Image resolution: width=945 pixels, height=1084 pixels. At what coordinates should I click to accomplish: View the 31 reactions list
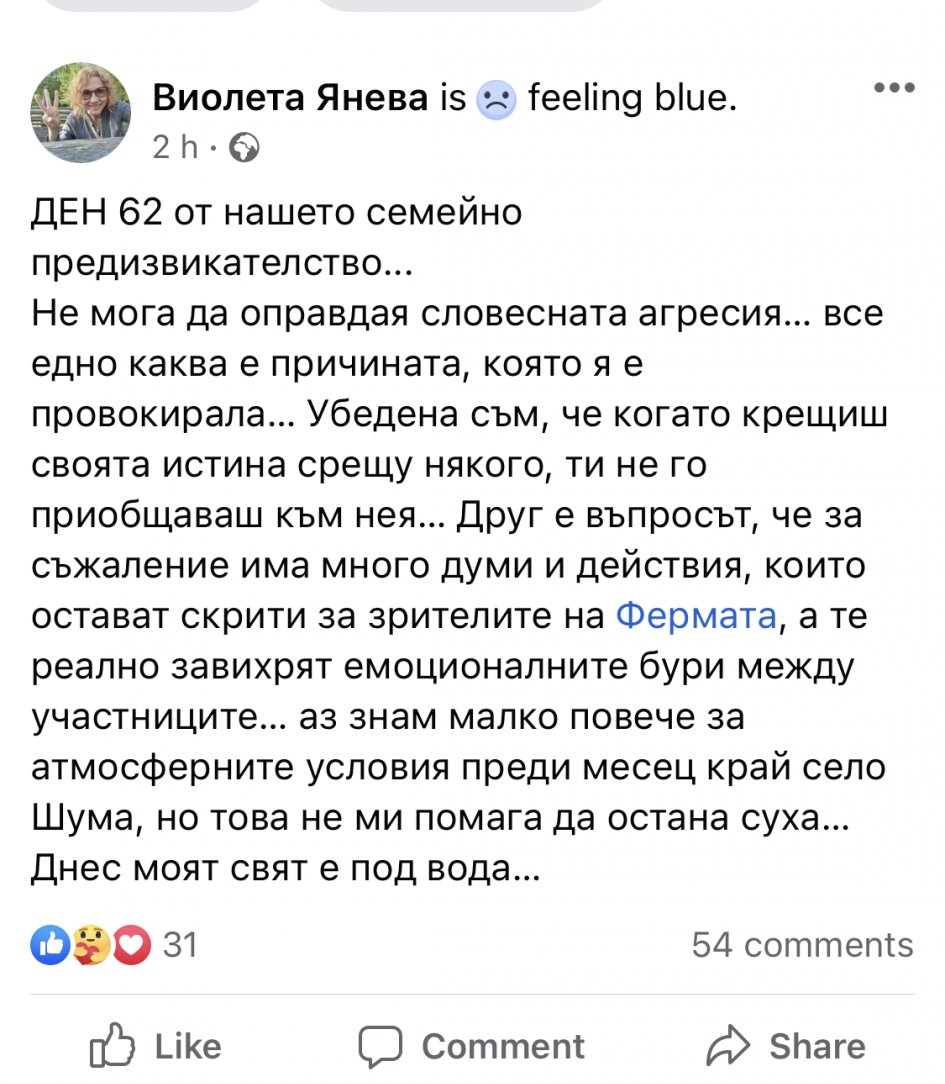tap(179, 944)
